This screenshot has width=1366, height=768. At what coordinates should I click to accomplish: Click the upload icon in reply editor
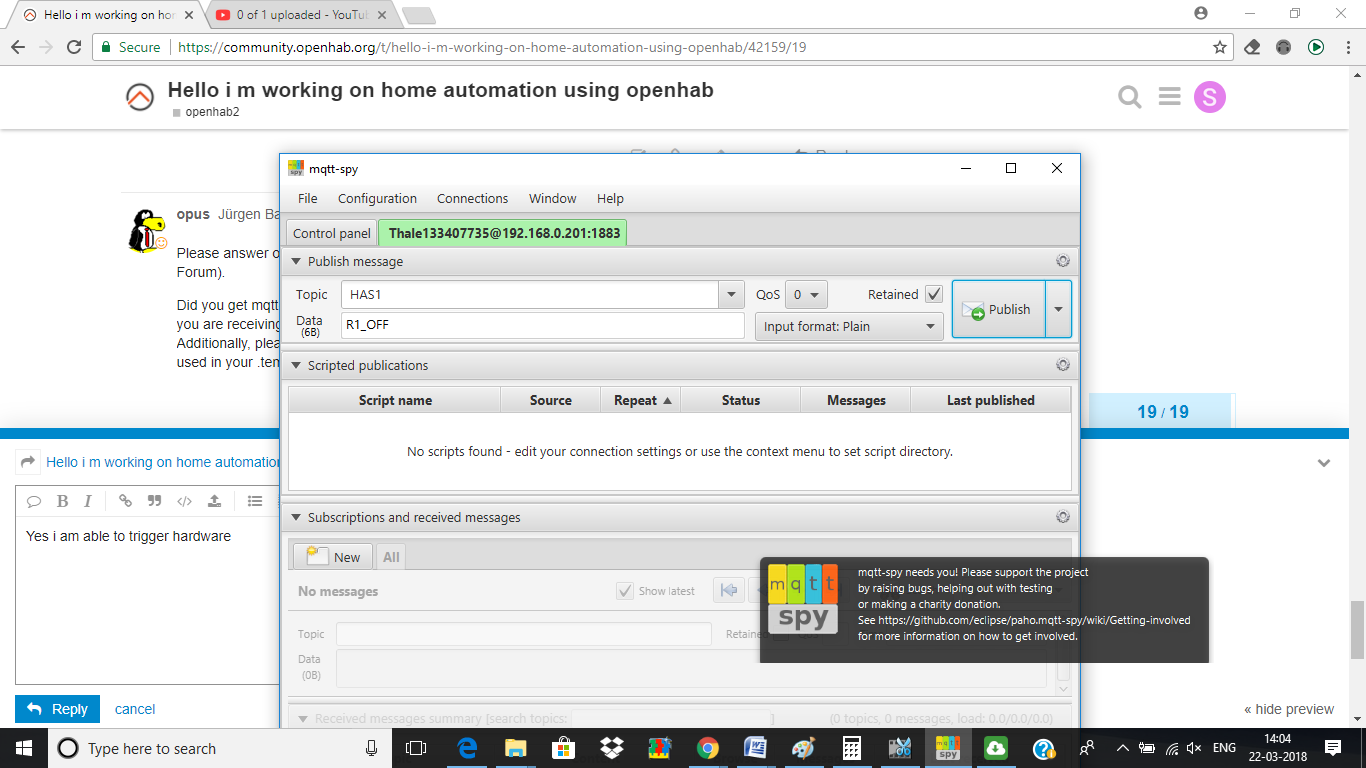point(214,501)
